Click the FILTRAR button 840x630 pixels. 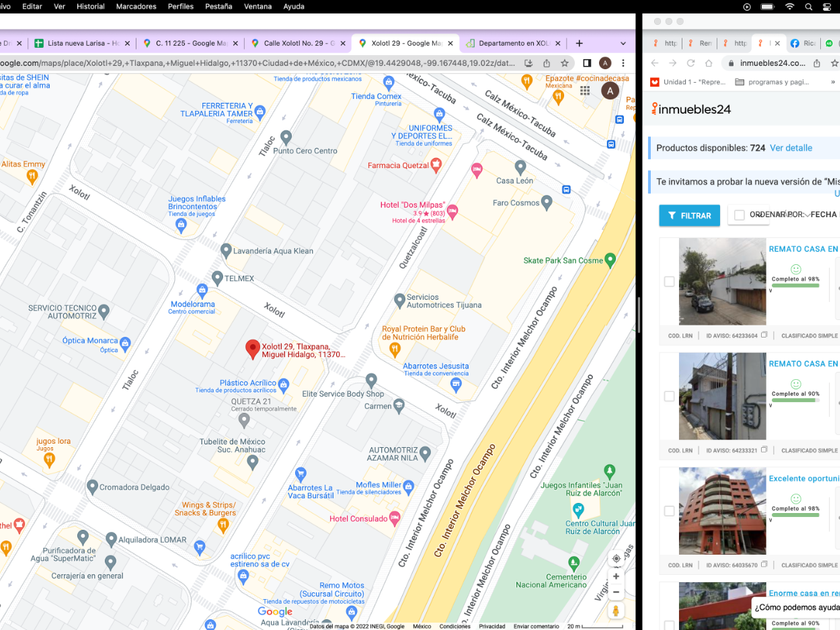coord(689,215)
